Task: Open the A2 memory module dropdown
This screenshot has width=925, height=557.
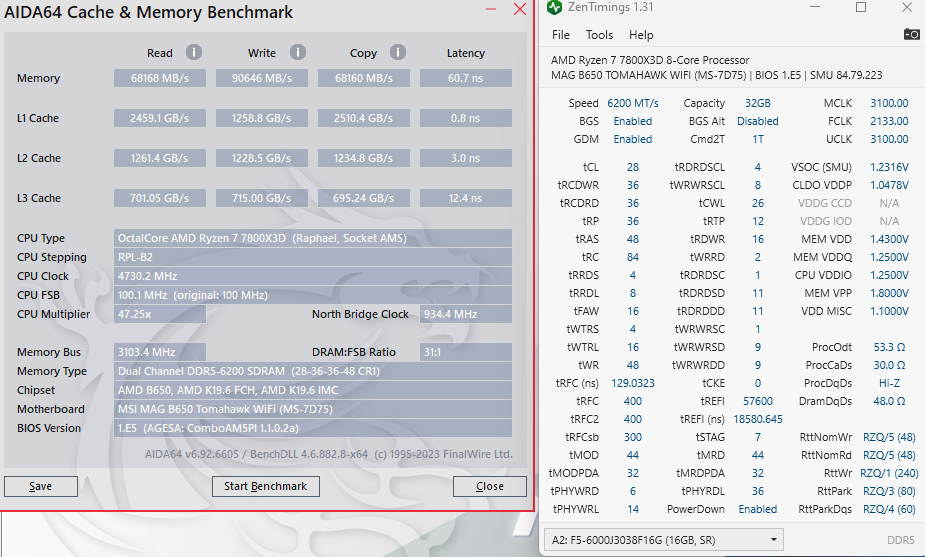Action: point(663,539)
